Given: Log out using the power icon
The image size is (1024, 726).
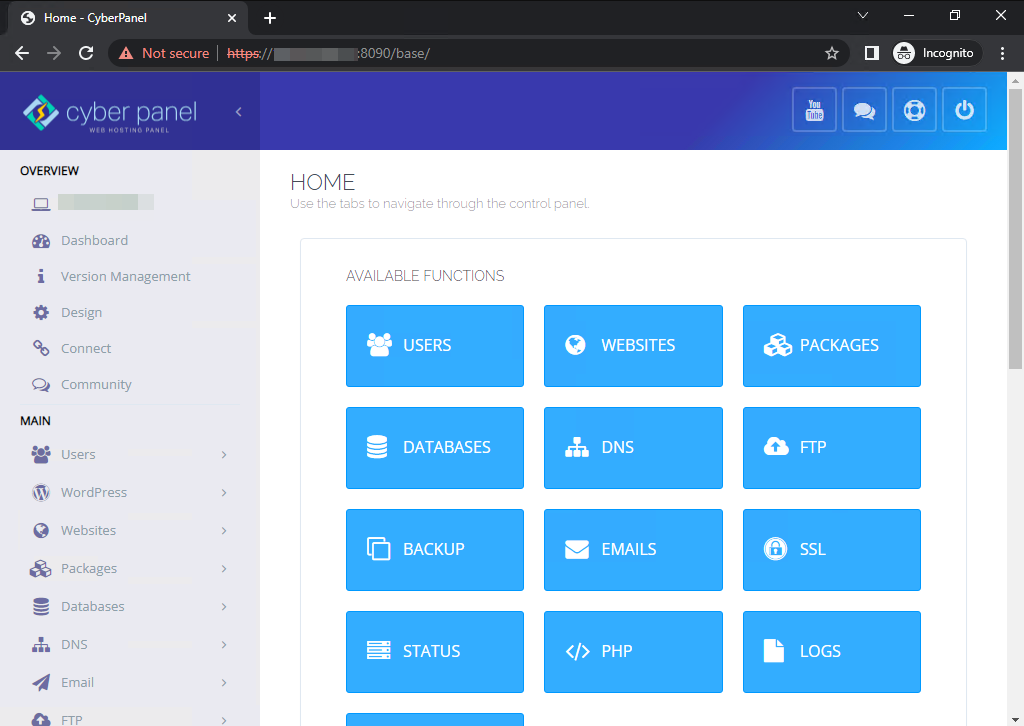Looking at the screenshot, I should click(964, 110).
